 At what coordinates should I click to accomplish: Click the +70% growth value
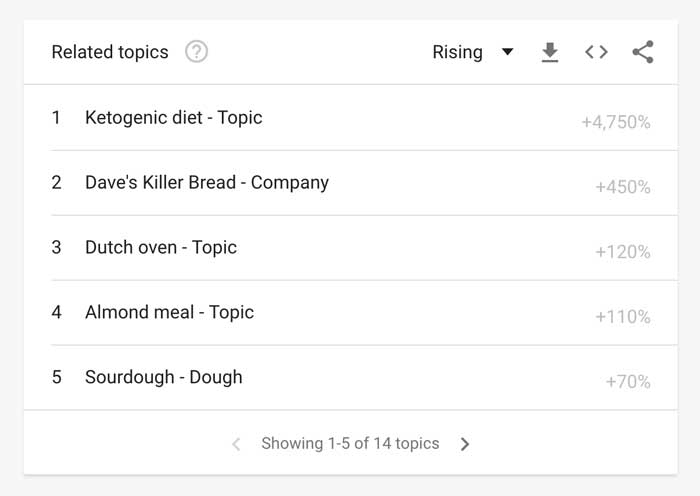tap(628, 382)
